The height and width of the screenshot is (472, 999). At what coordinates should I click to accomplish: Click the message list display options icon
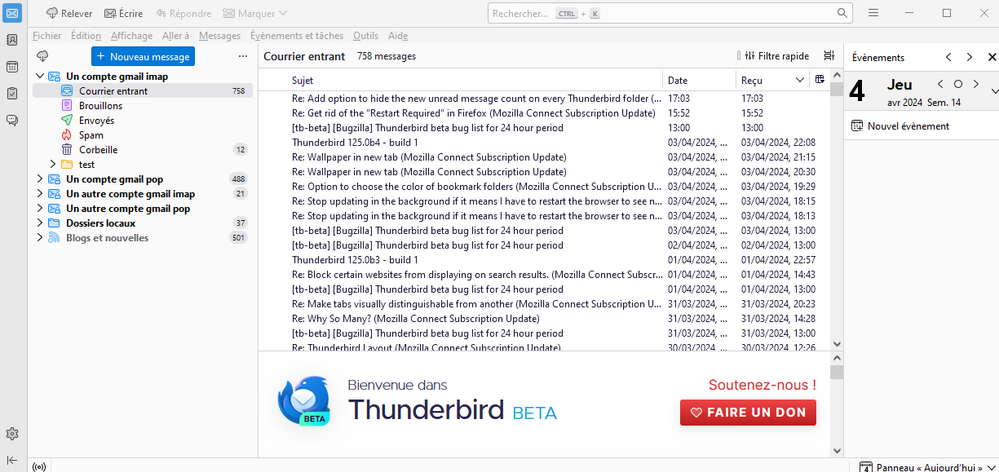829,56
